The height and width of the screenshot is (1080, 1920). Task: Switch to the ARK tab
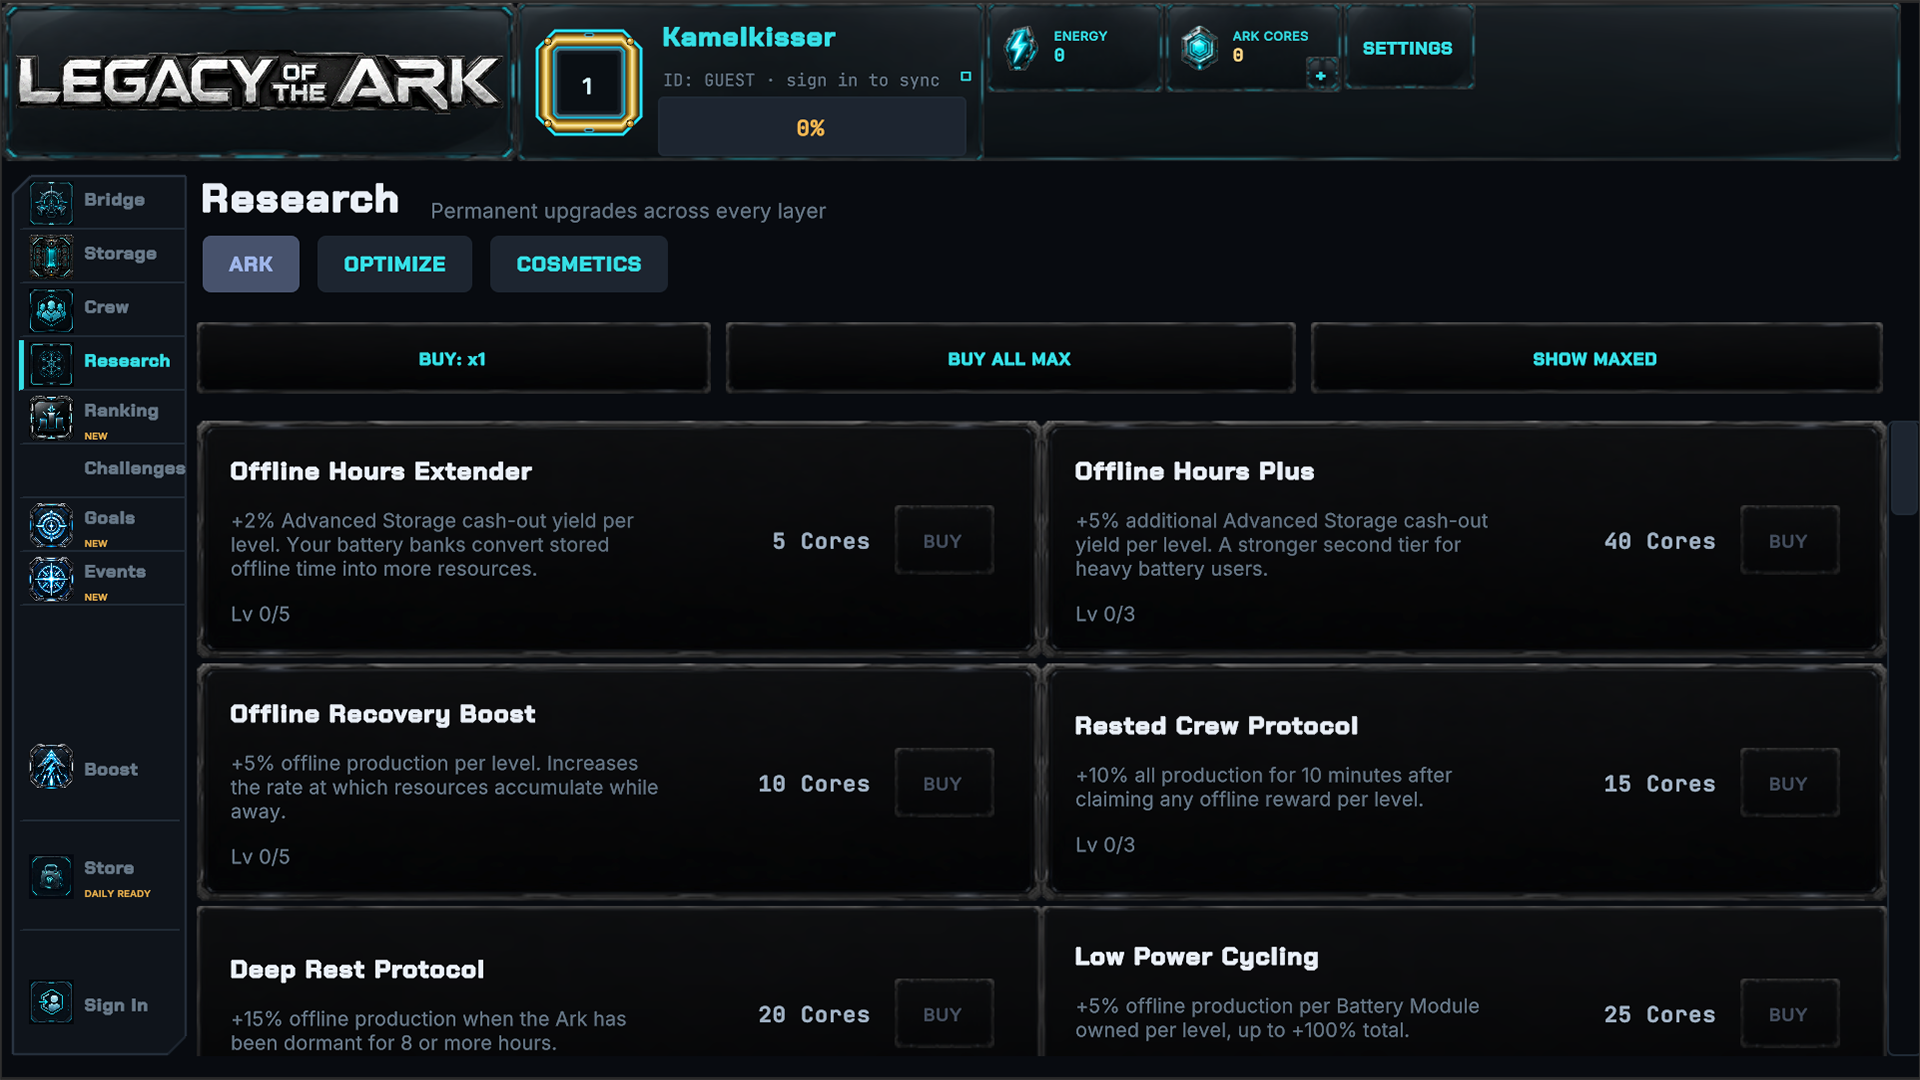point(250,264)
